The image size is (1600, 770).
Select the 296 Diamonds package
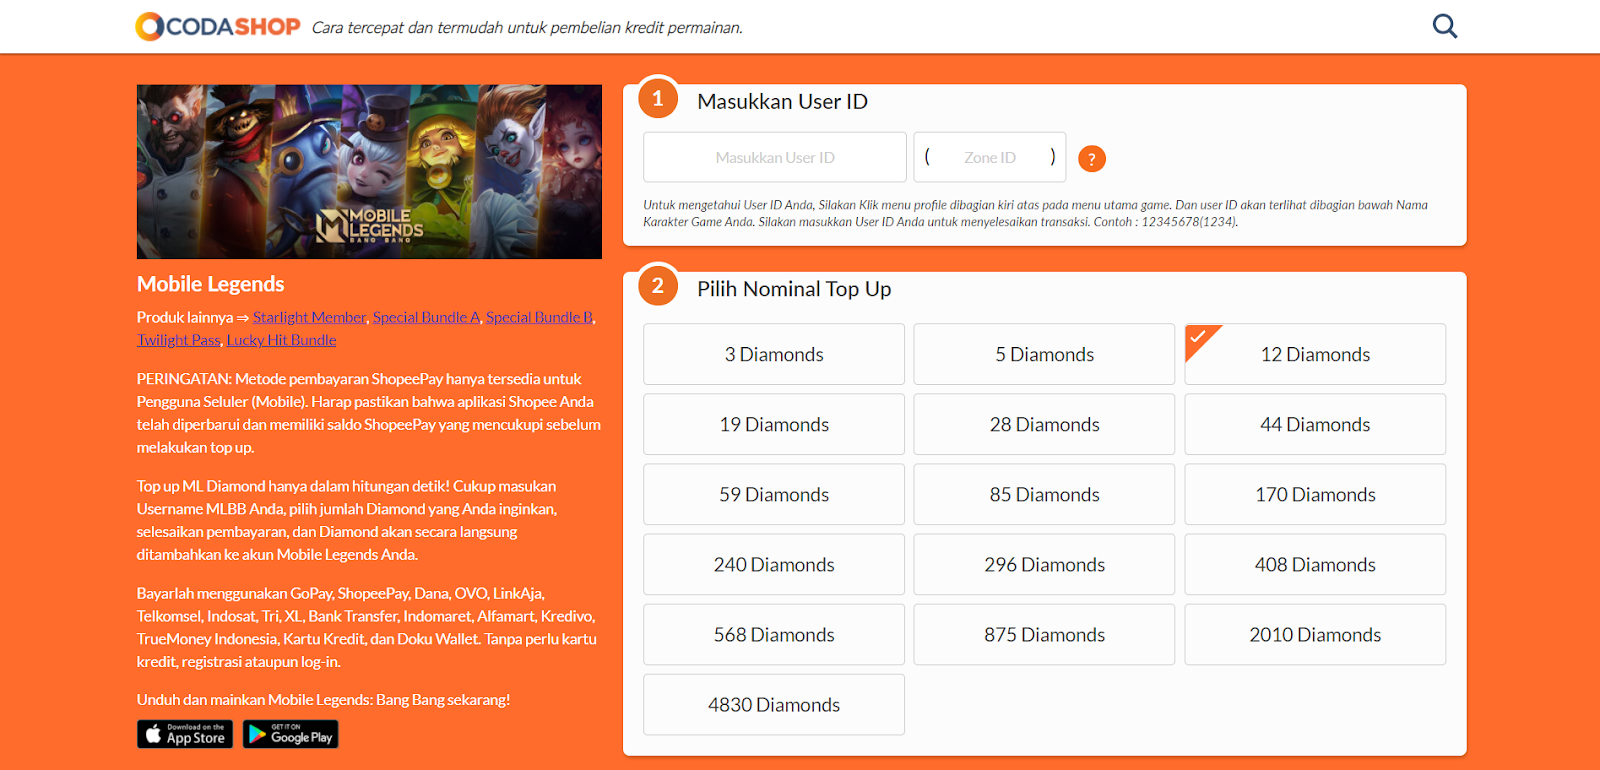click(1044, 564)
